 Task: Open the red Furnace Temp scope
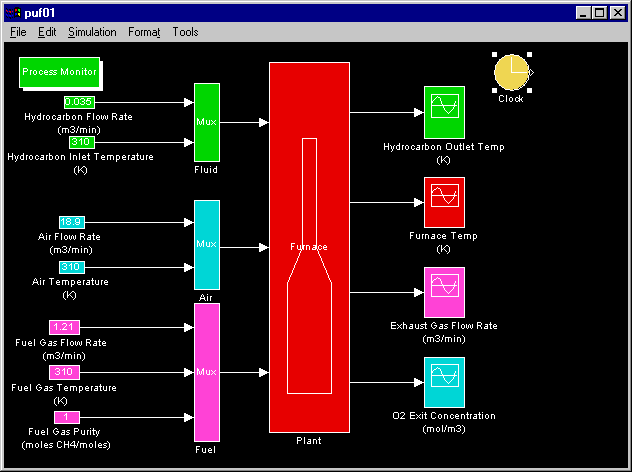(444, 203)
